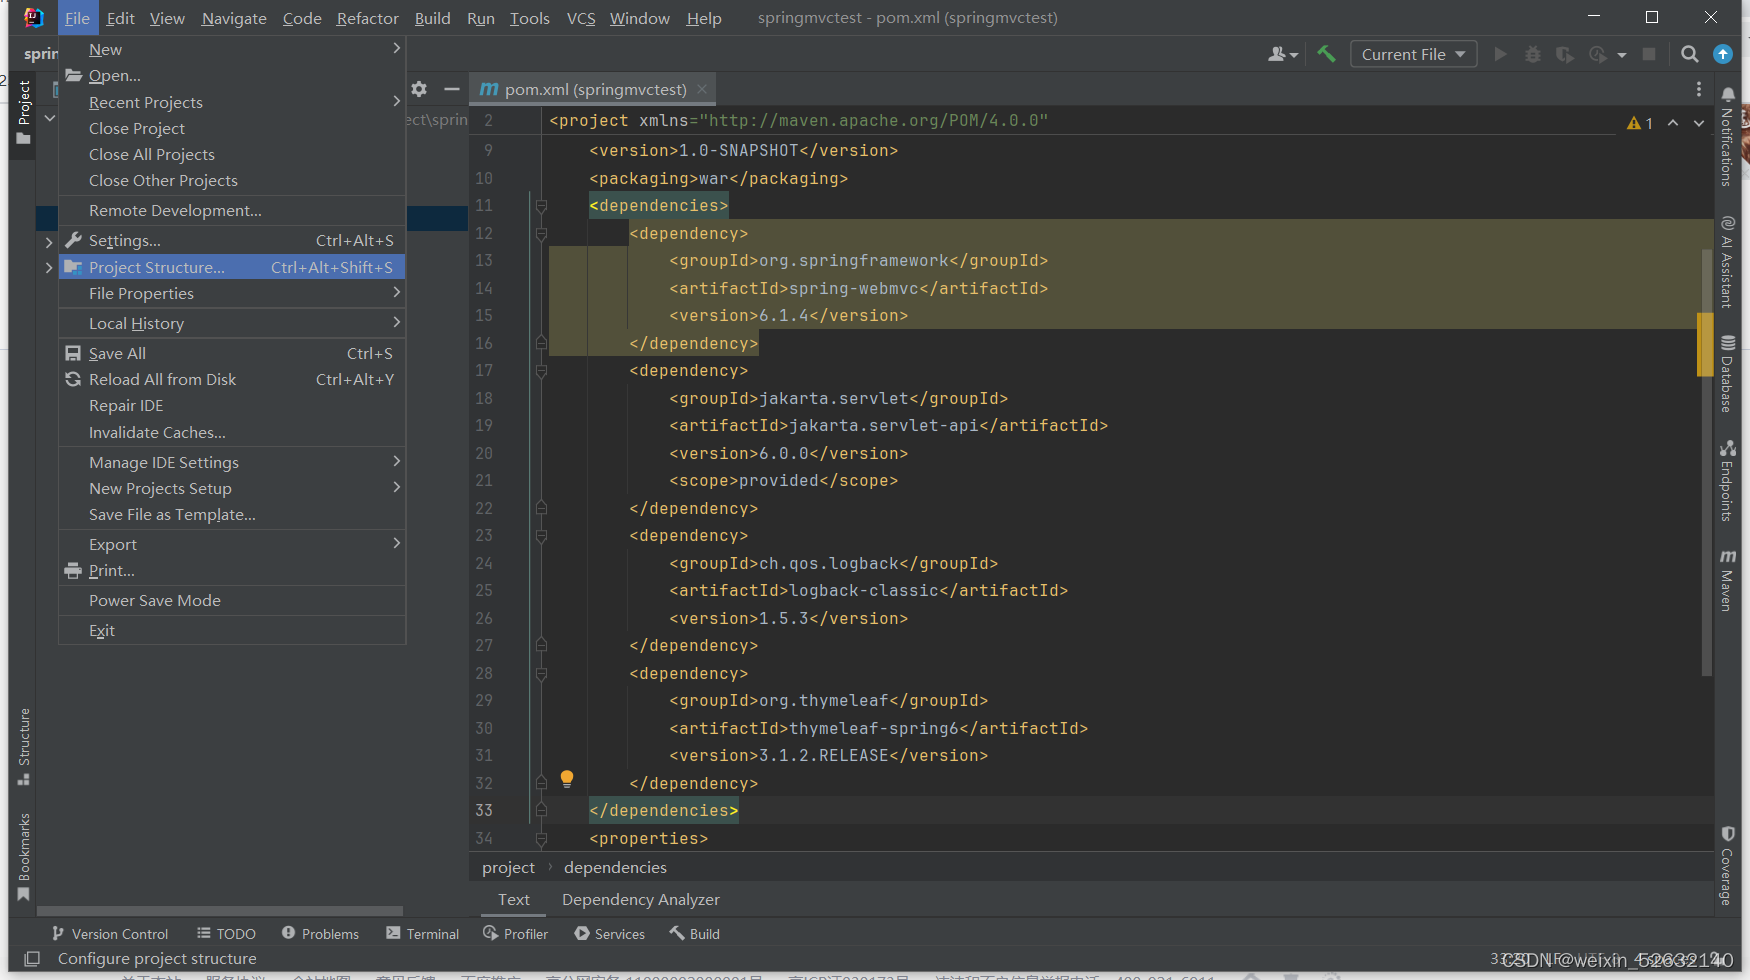This screenshot has height=980, width=1750.
Task: Open Version Control tool window
Action: (x=110, y=933)
